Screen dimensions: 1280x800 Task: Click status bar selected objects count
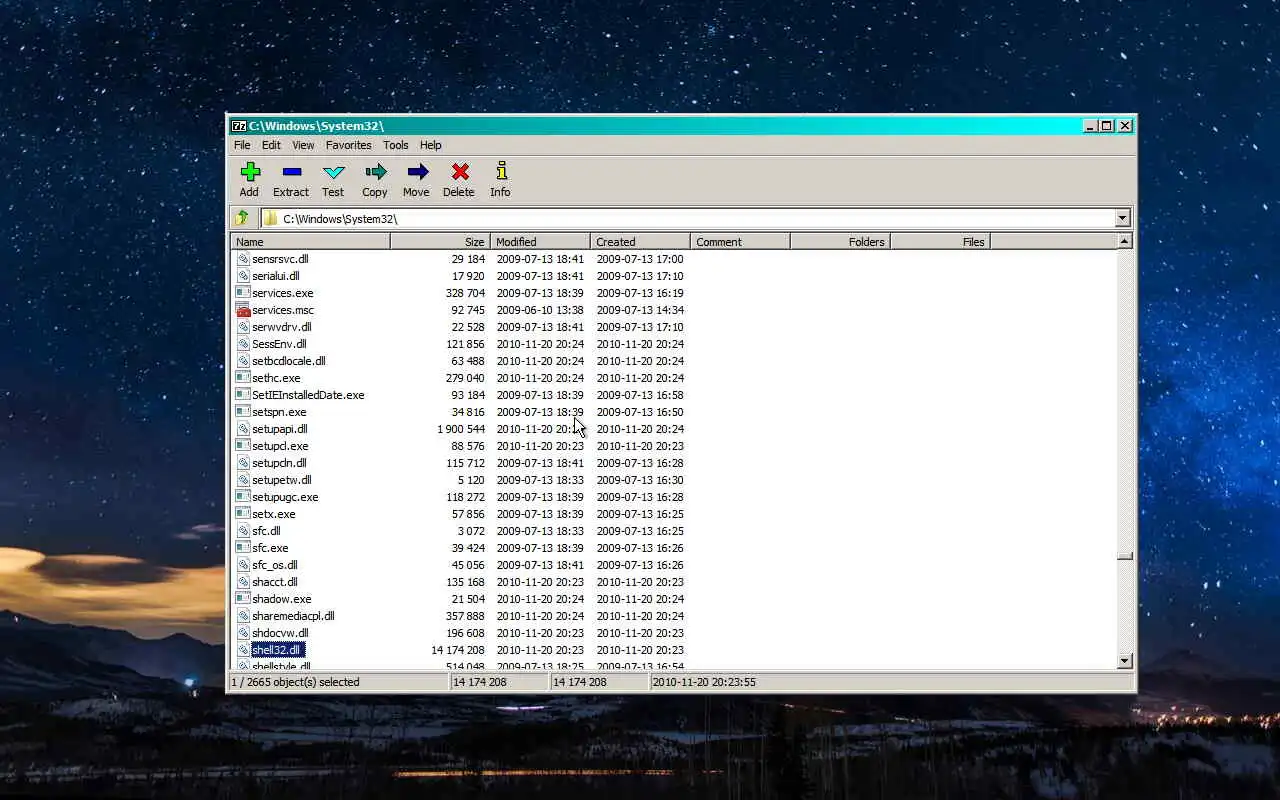[x=295, y=682]
